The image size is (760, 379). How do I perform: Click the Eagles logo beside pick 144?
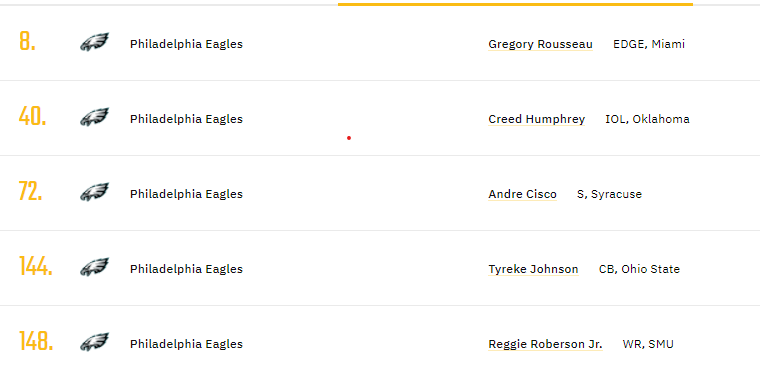coord(95,268)
